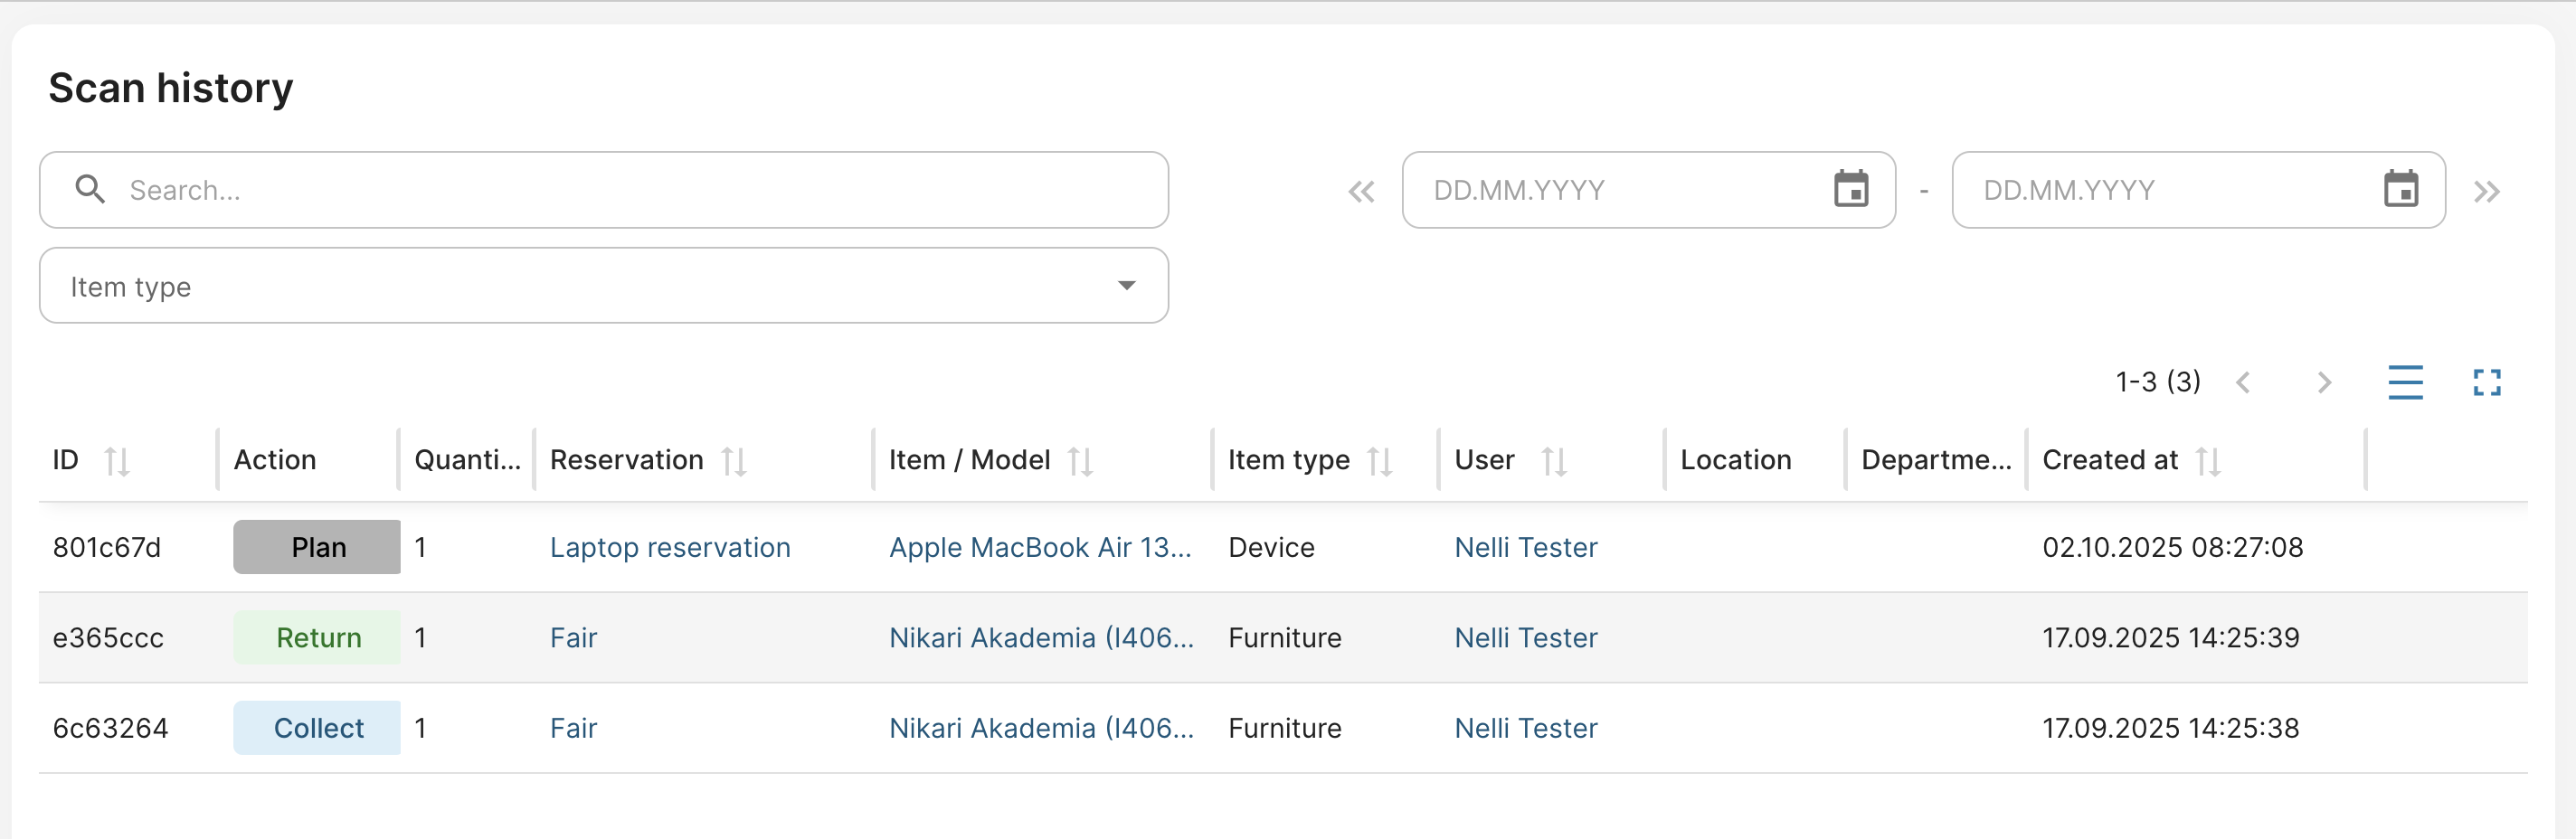Sort by Created at column

[x=2208, y=461]
